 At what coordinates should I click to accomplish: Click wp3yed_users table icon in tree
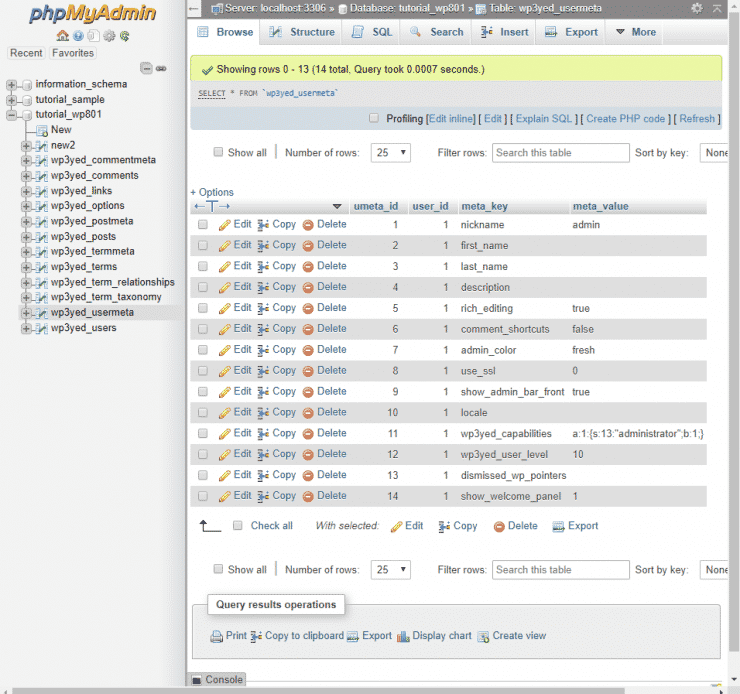click(42, 328)
